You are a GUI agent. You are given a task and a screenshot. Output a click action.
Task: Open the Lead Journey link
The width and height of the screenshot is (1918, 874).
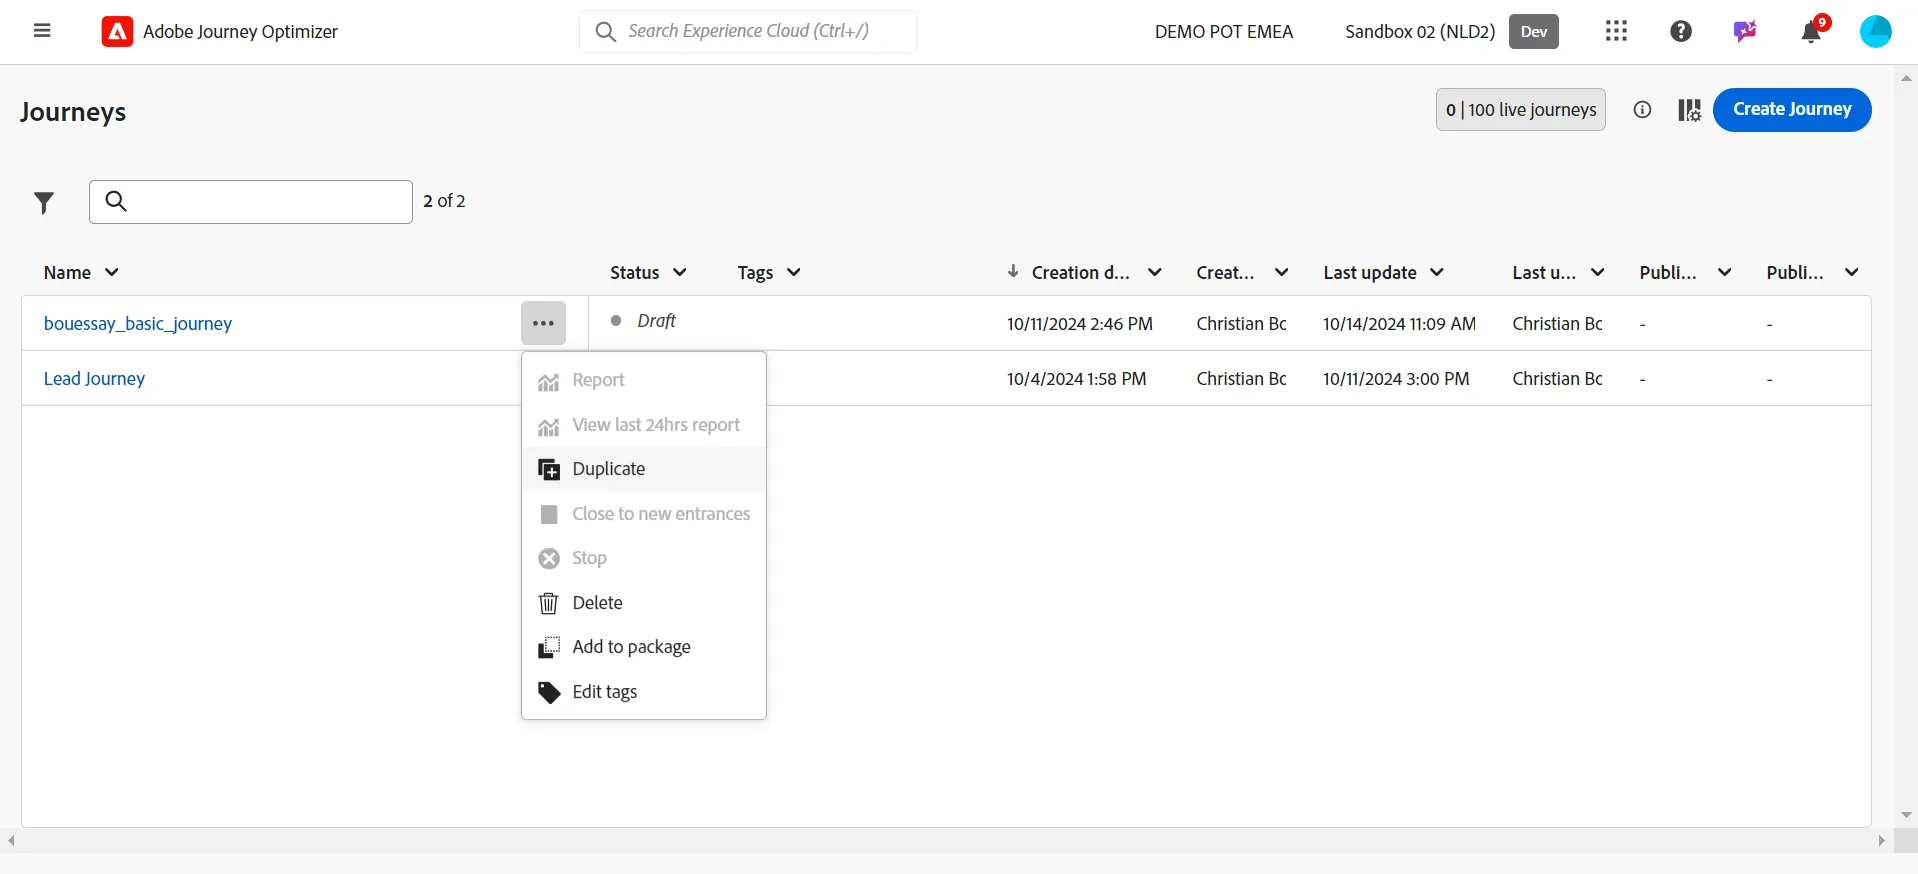[x=94, y=379]
